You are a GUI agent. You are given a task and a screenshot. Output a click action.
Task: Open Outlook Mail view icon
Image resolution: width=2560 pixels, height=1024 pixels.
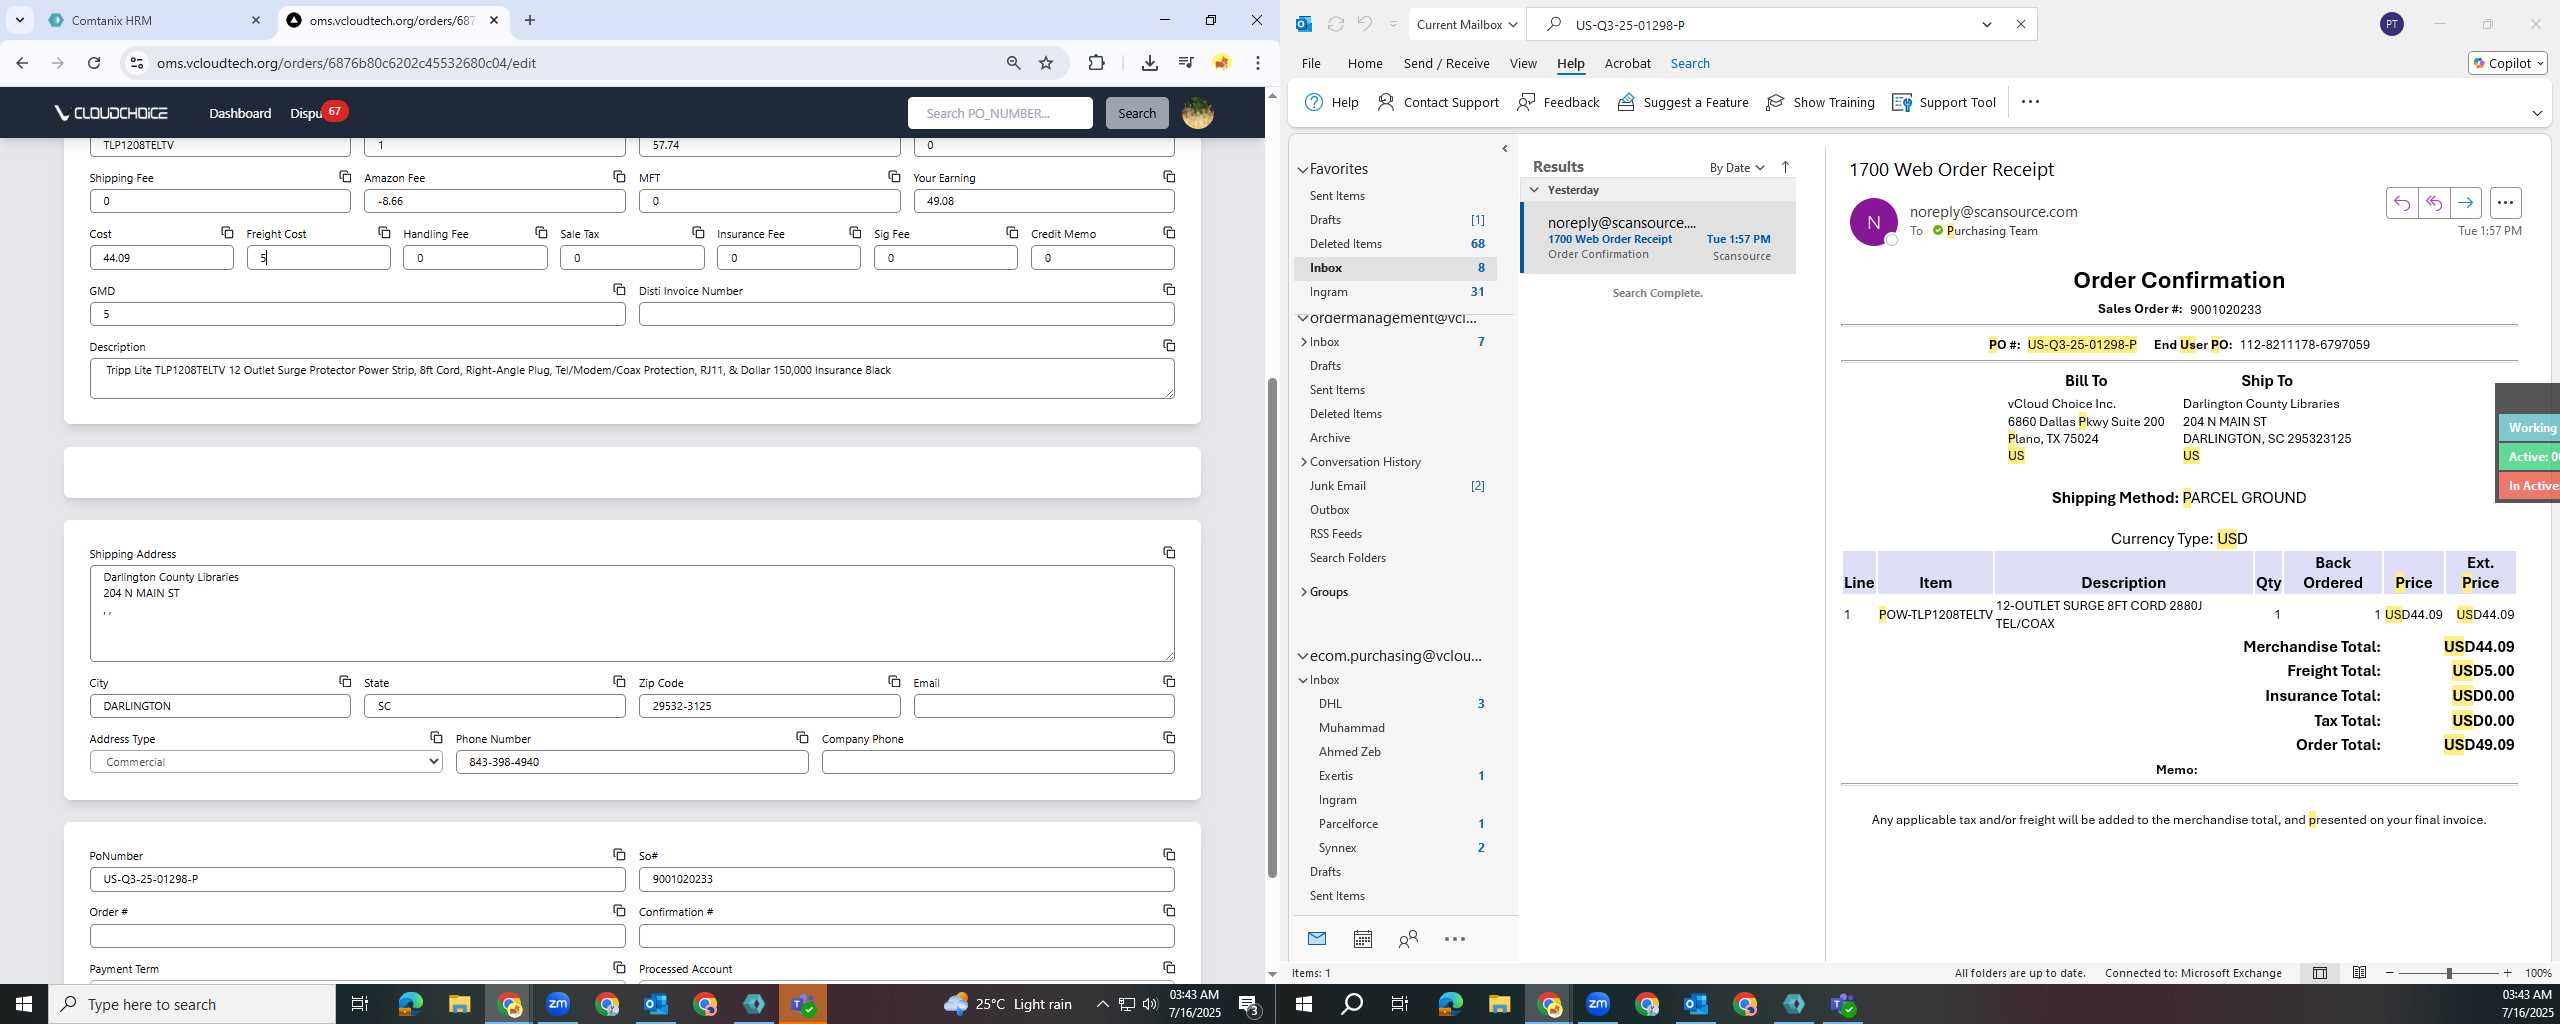tap(1317, 939)
